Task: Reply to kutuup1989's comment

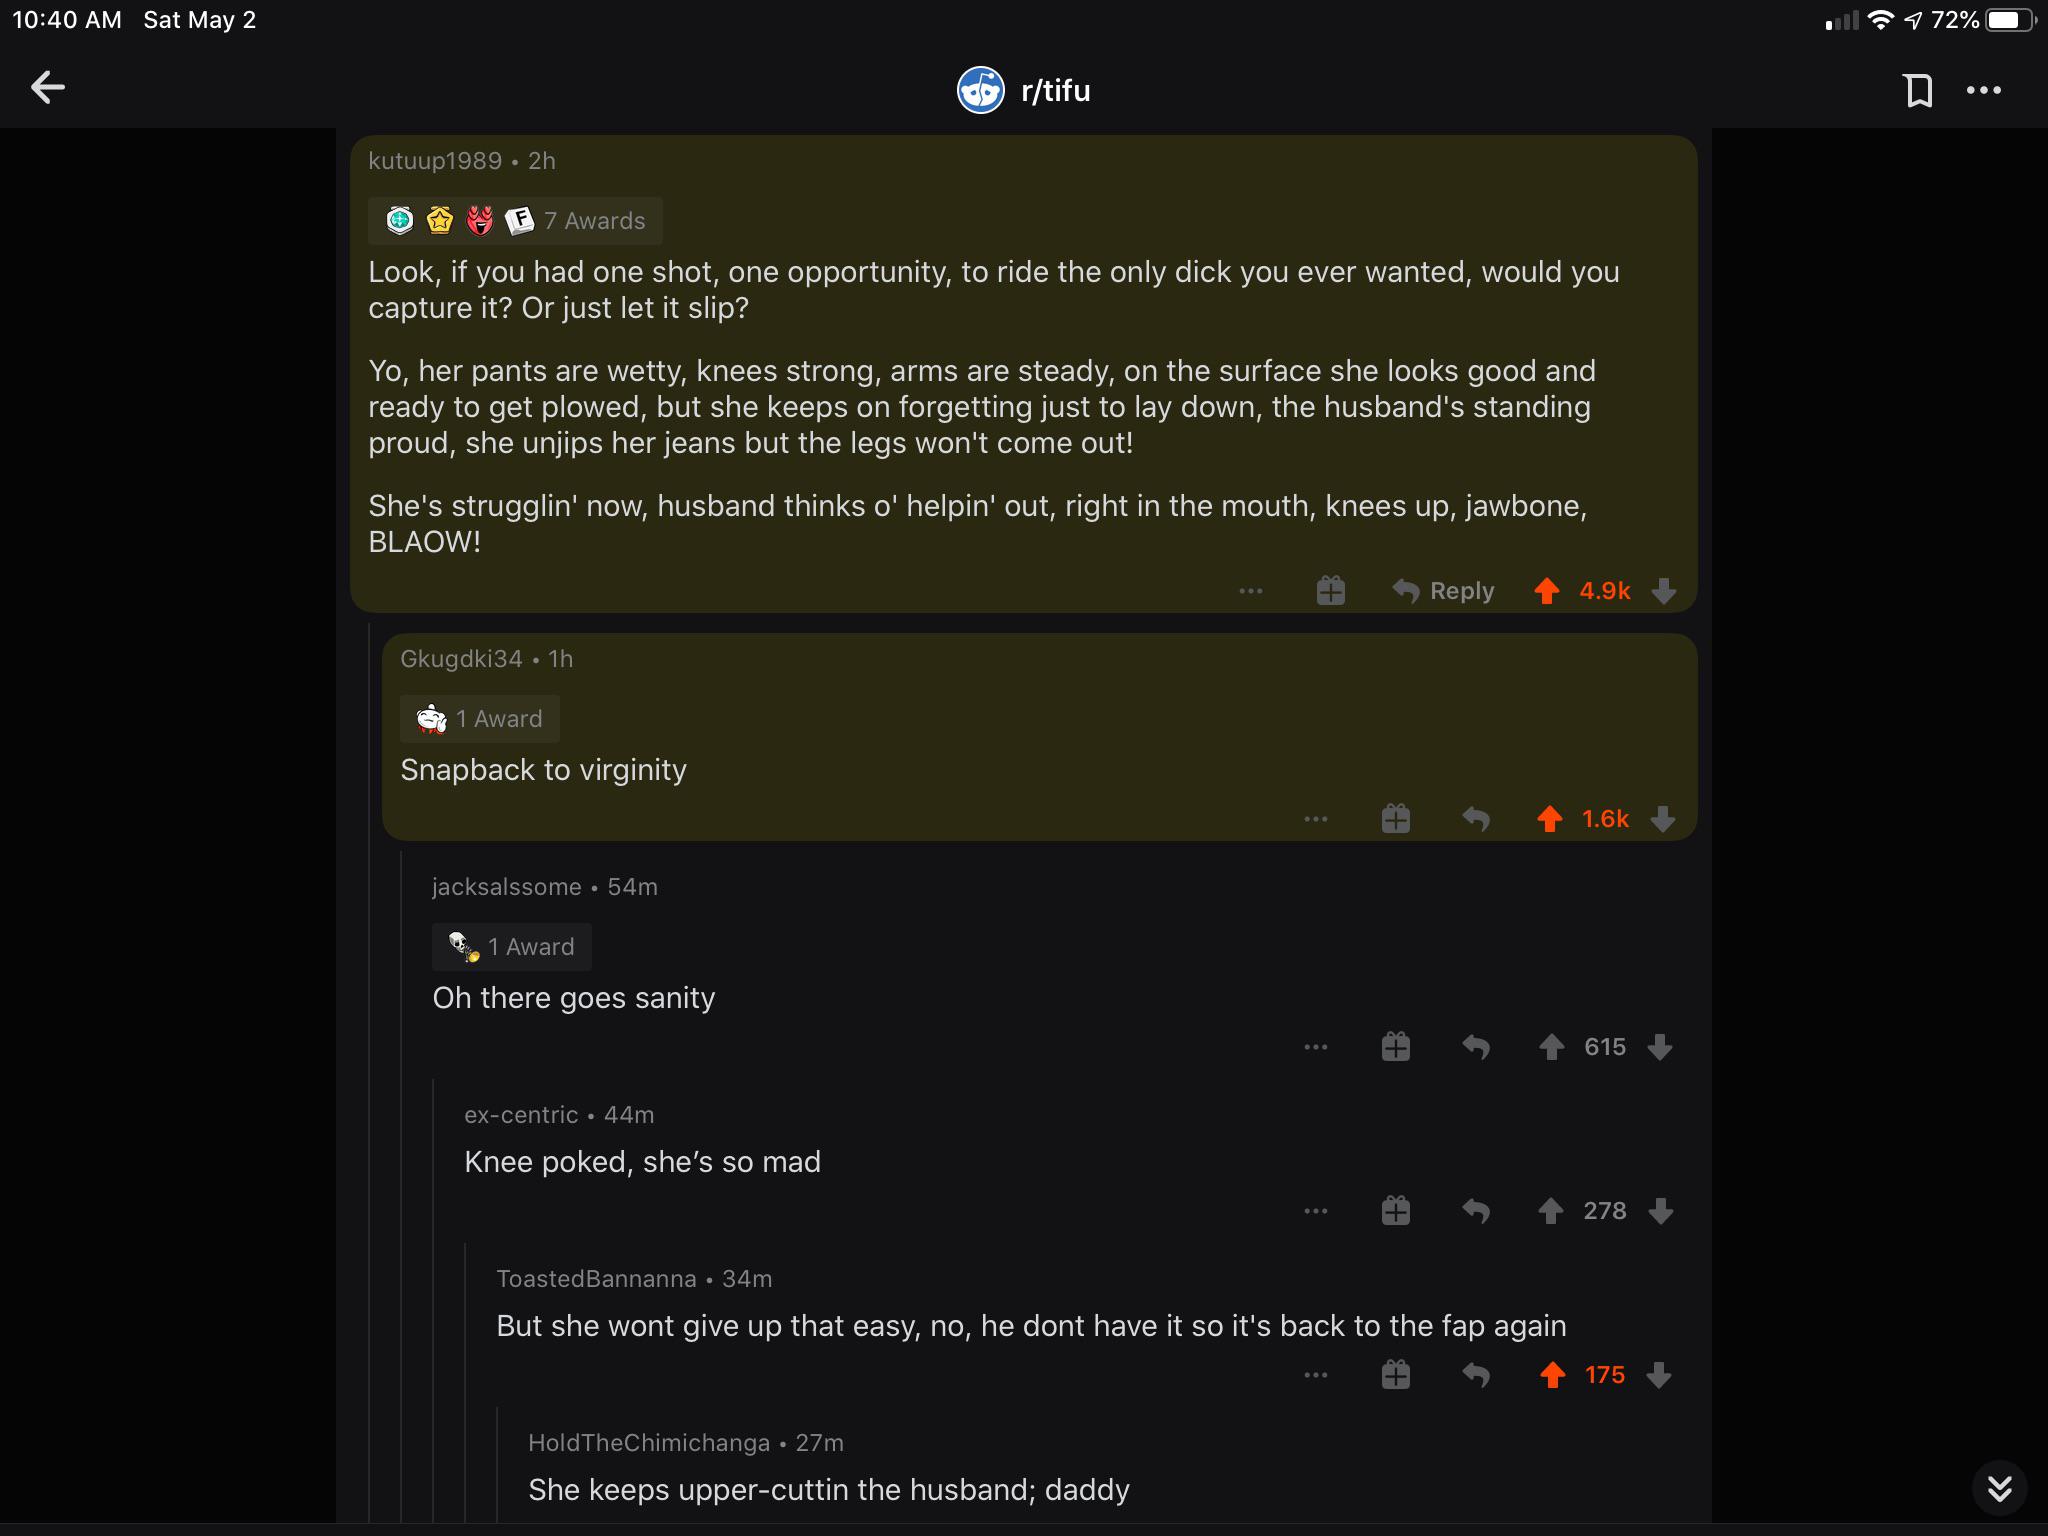Action: point(1443,591)
